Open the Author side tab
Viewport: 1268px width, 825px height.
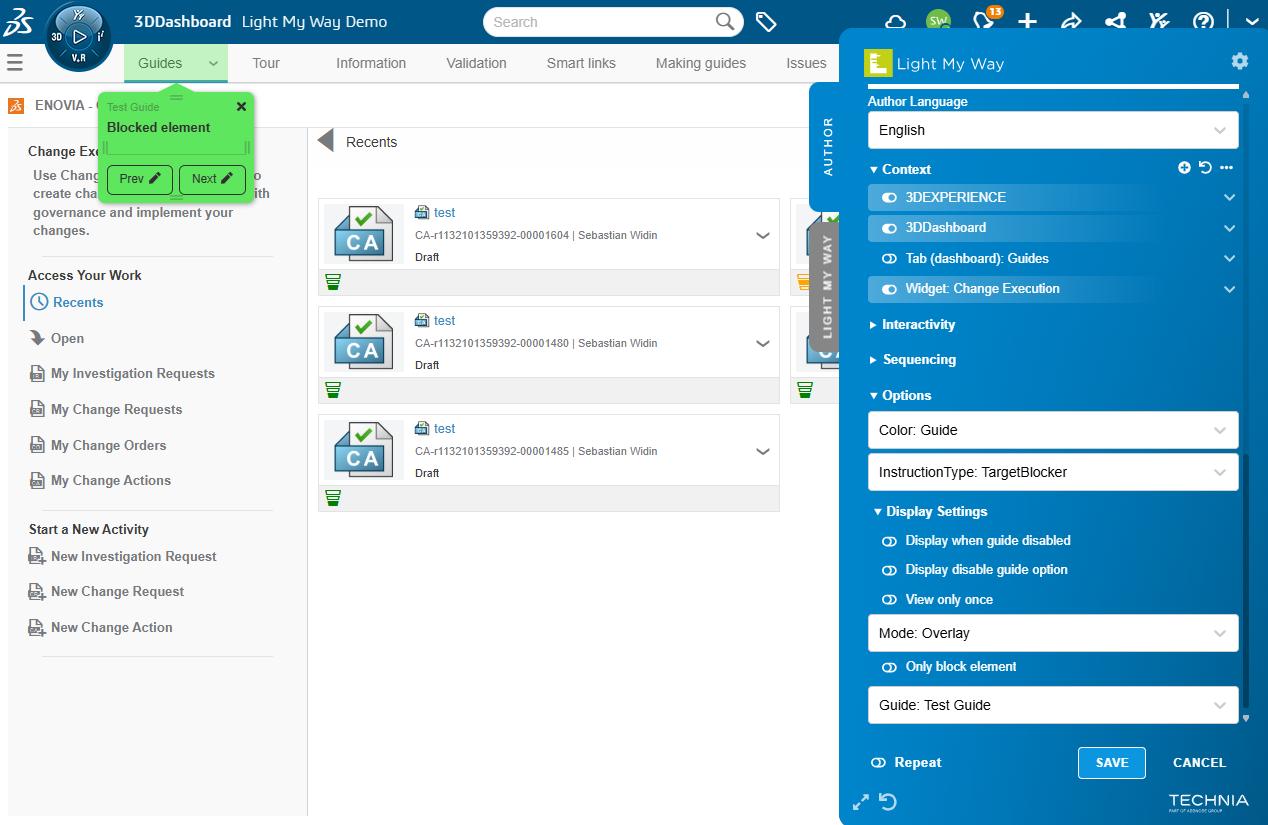point(828,147)
